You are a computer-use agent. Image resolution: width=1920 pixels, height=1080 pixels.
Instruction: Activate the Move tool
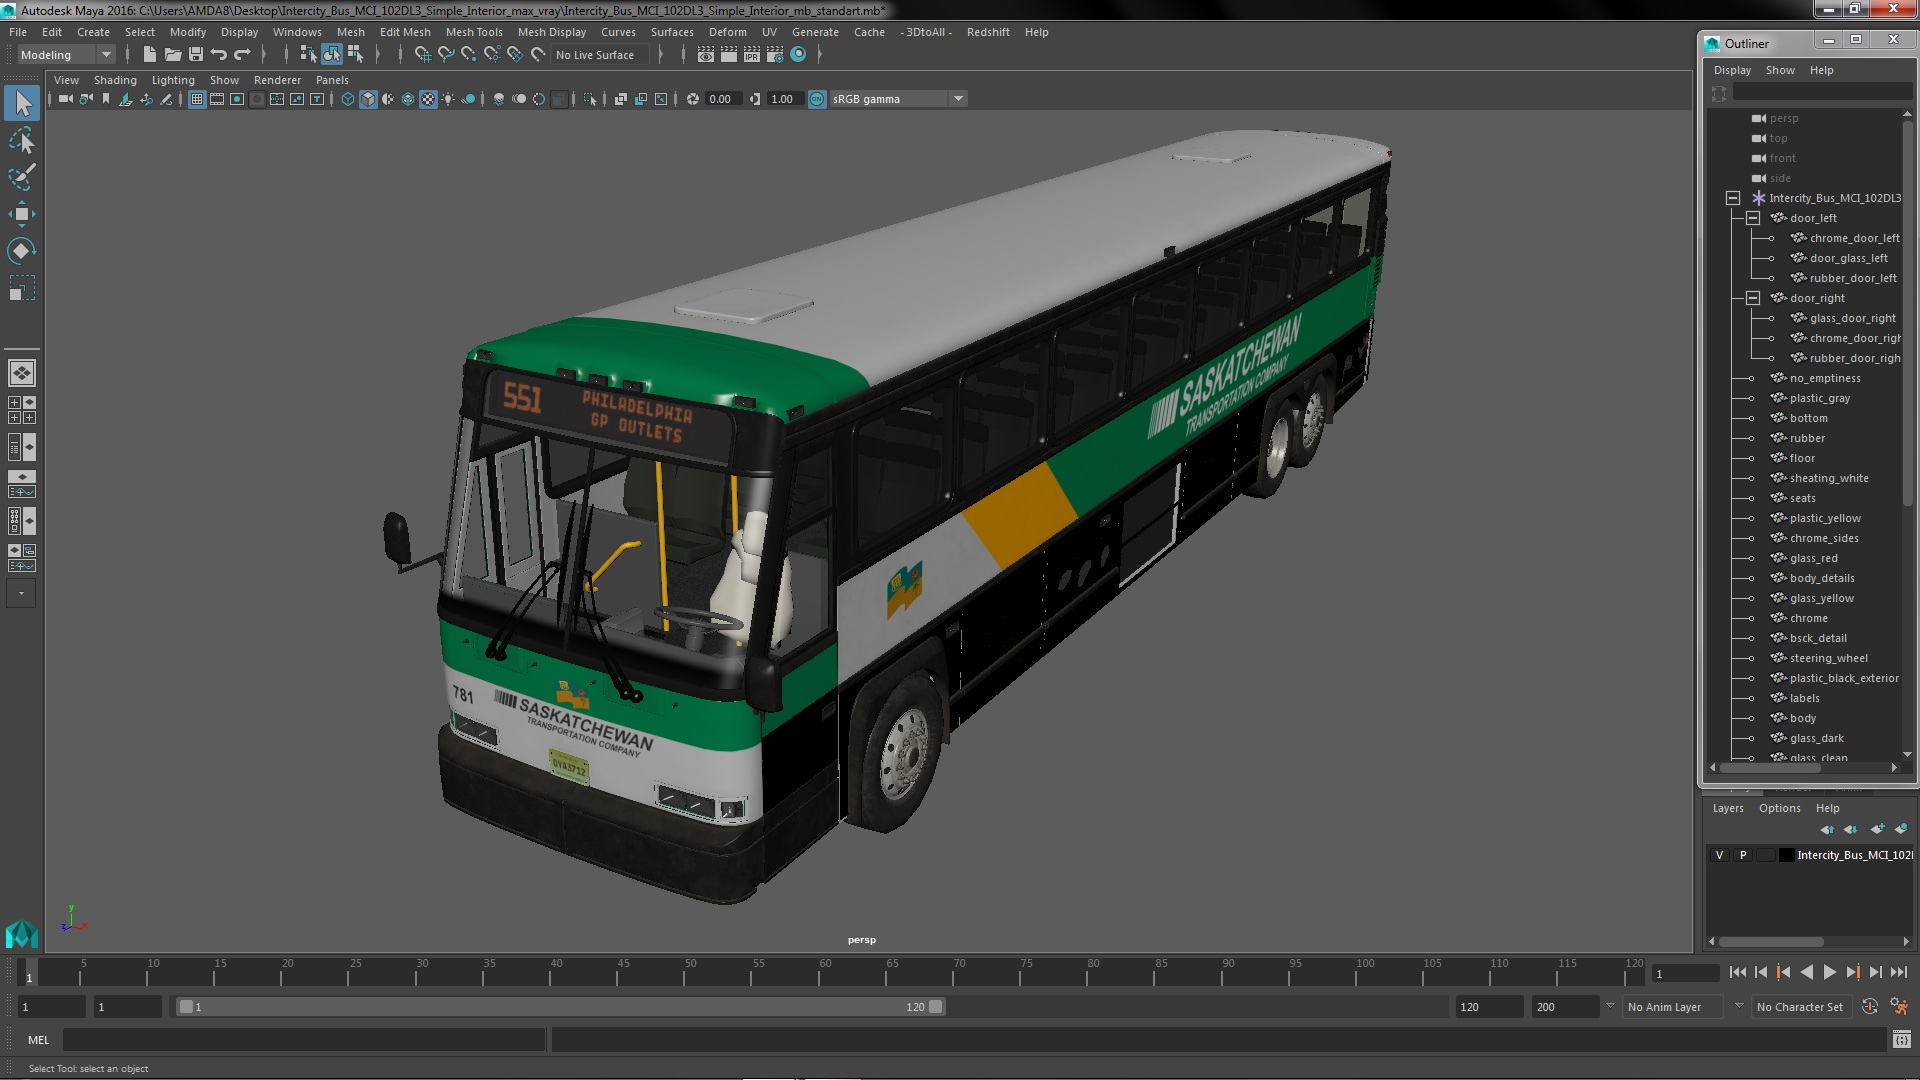22,214
